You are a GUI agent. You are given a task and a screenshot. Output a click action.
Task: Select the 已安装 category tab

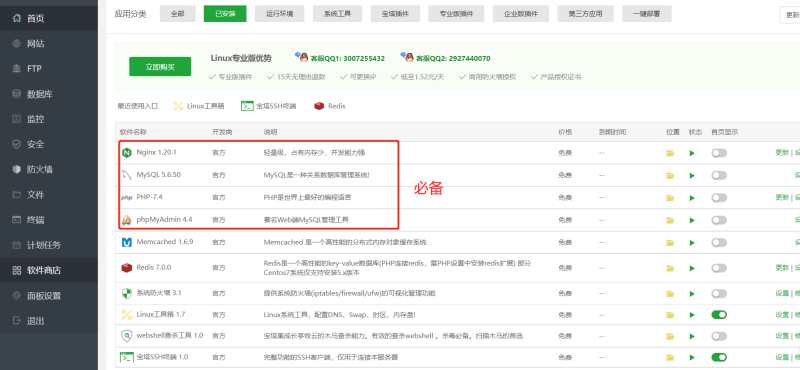pos(225,14)
